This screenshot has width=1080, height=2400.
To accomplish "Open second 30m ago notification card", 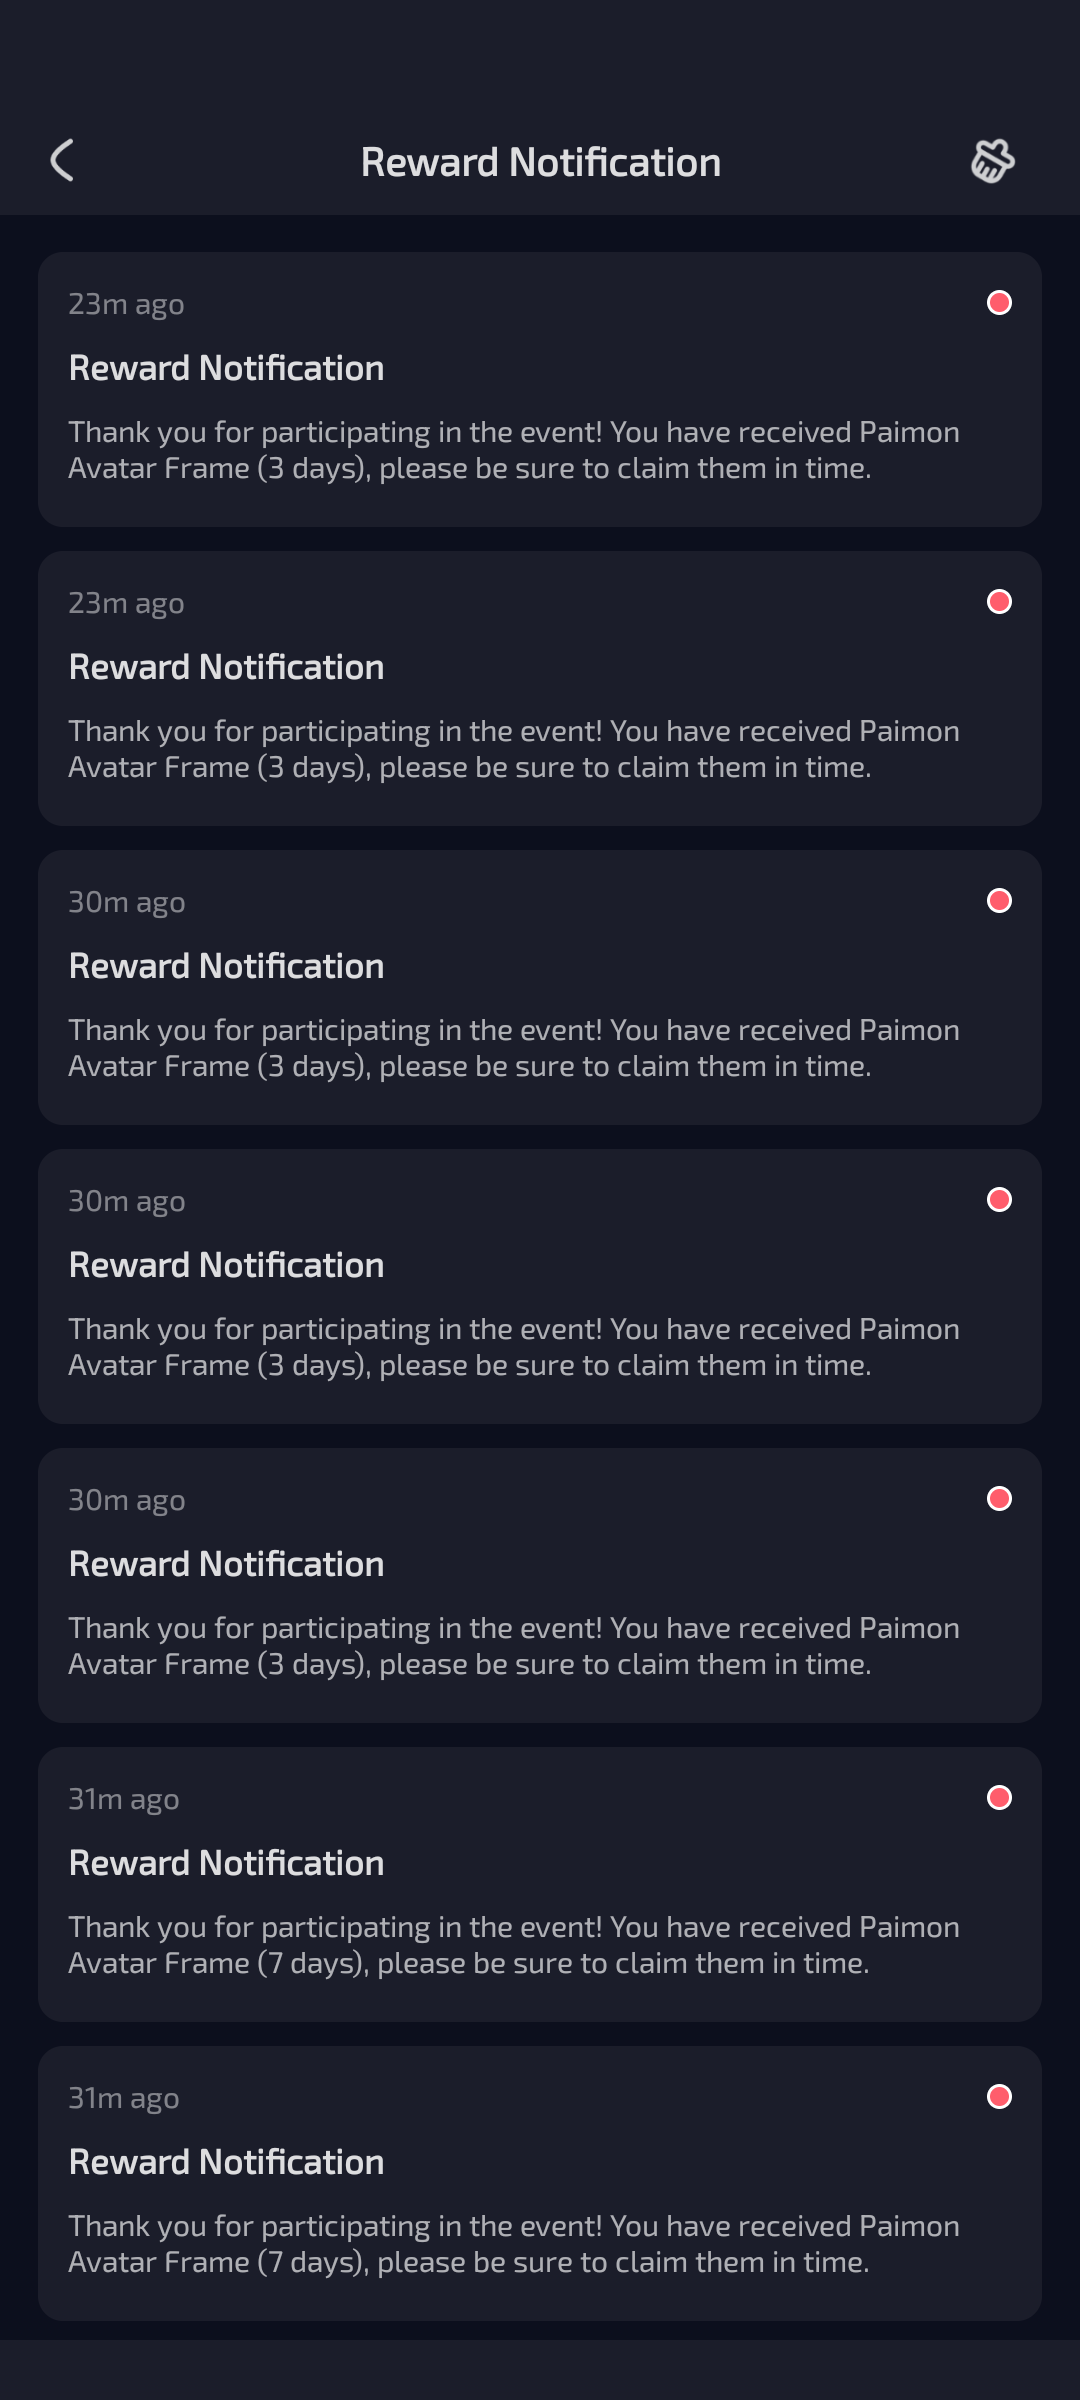I will click(540, 1286).
